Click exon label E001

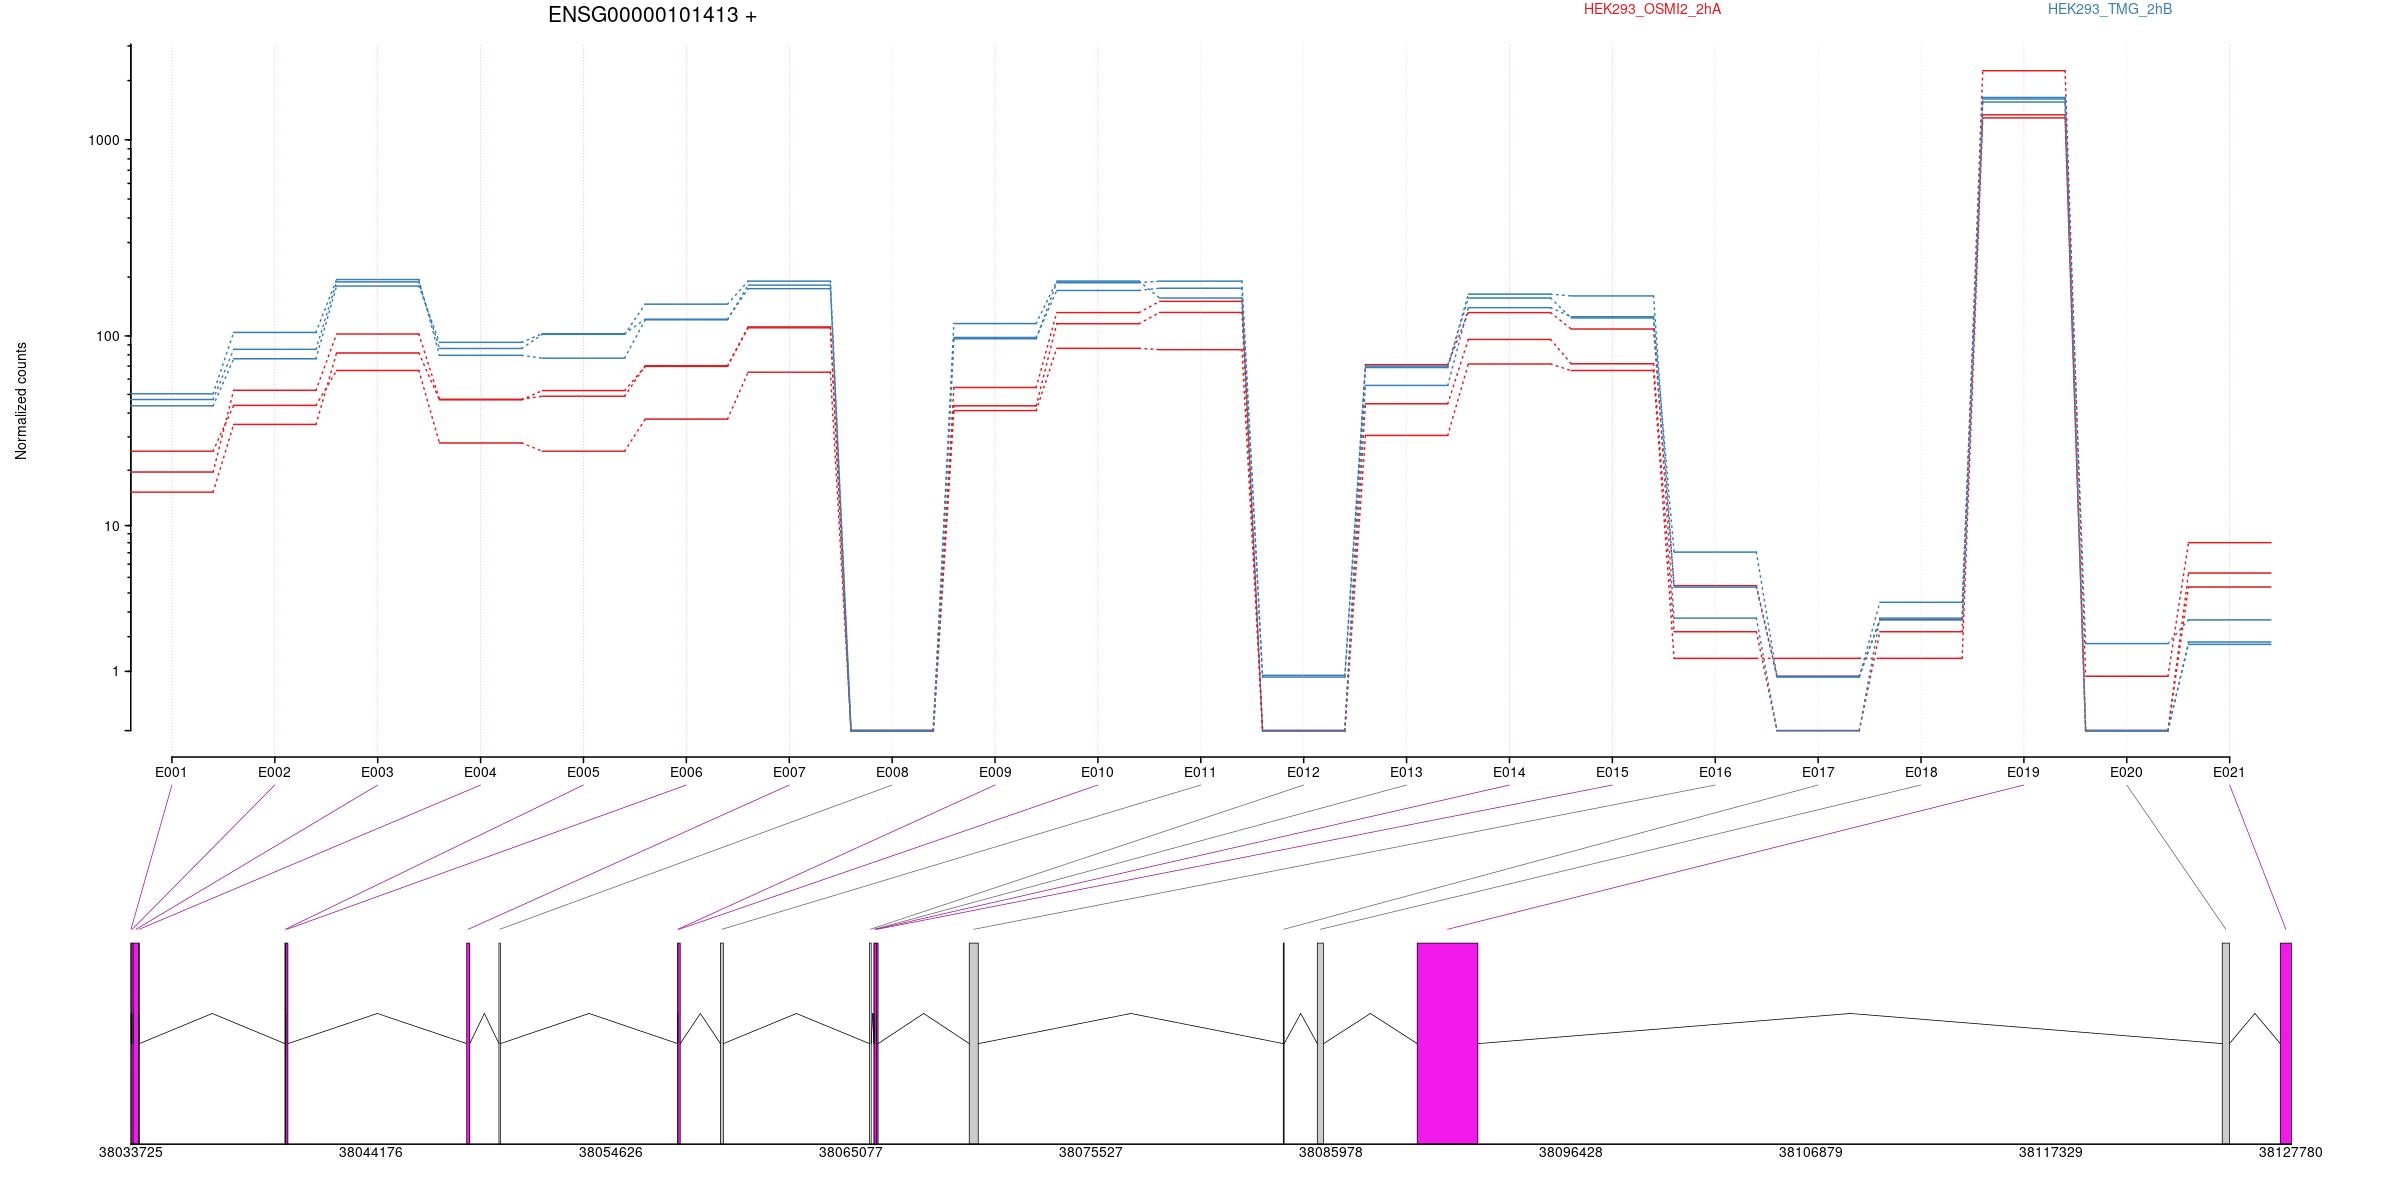[x=171, y=773]
